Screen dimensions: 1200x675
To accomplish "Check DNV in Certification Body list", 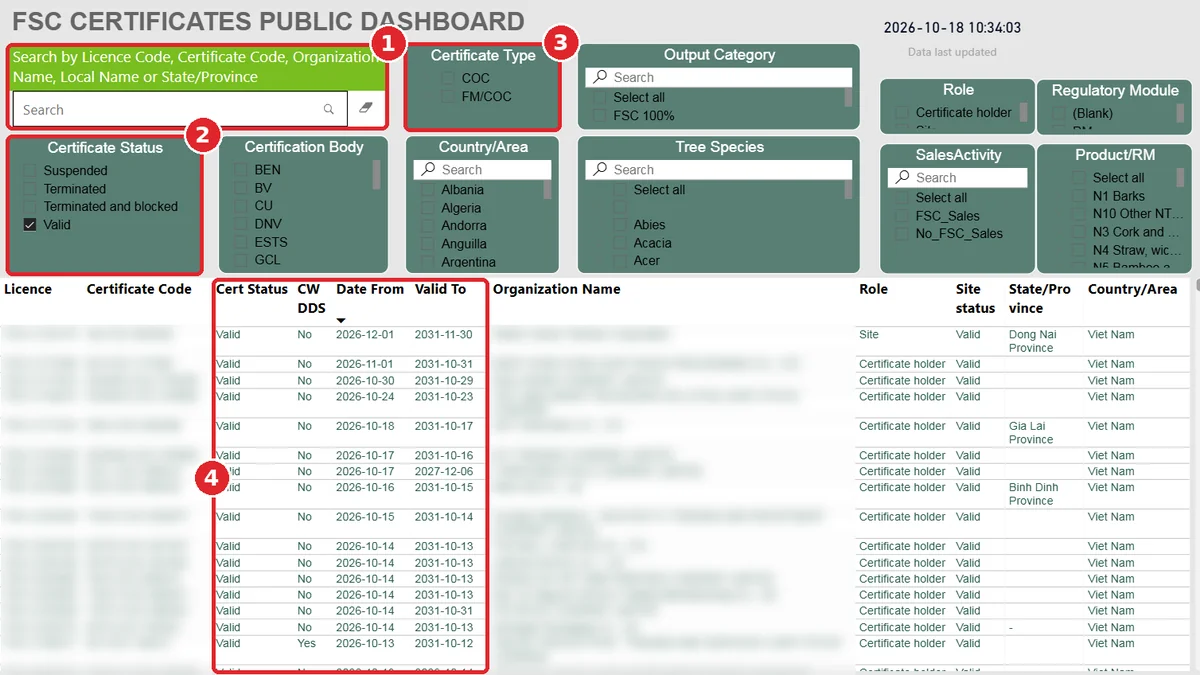I will pos(241,224).
